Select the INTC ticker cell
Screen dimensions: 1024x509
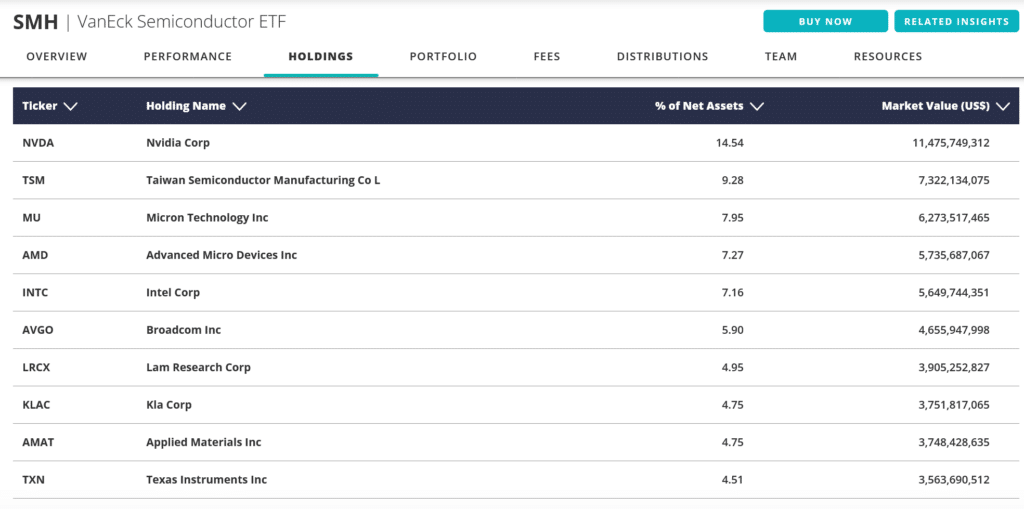point(35,293)
